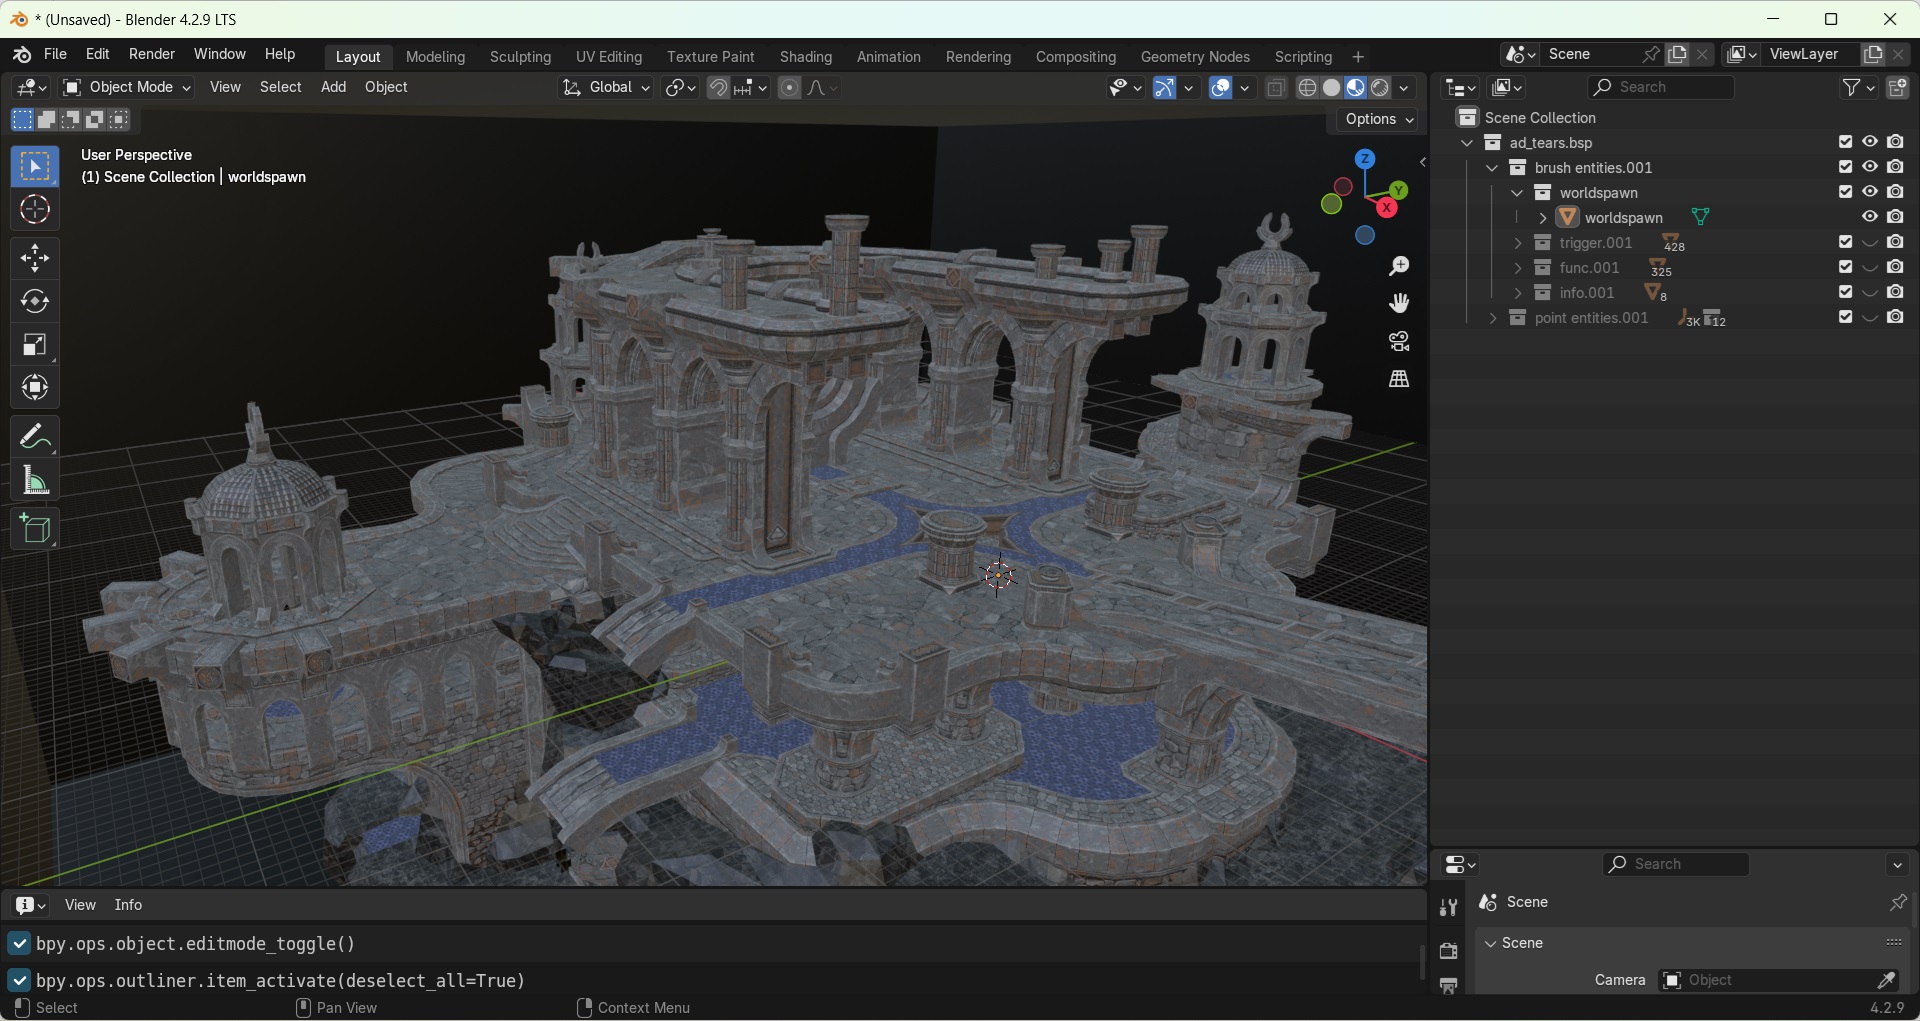This screenshot has width=1920, height=1021.
Task: Click the Add menu in viewport header
Action: pyautogui.click(x=333, y=88)
